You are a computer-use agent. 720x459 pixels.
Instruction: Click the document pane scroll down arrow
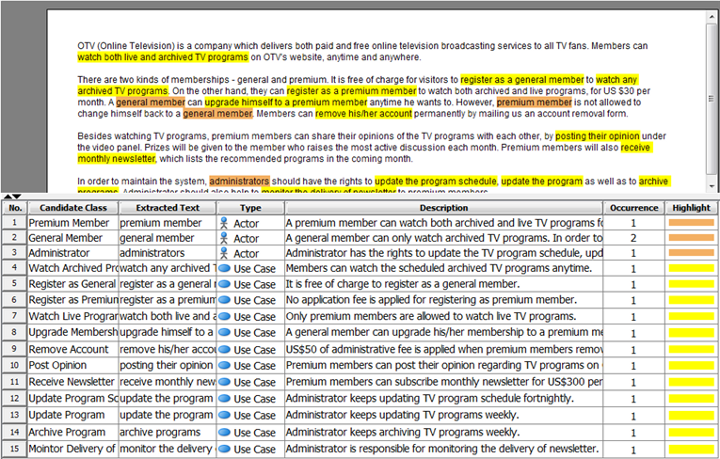pyautogui.click(x=712, y=186)
